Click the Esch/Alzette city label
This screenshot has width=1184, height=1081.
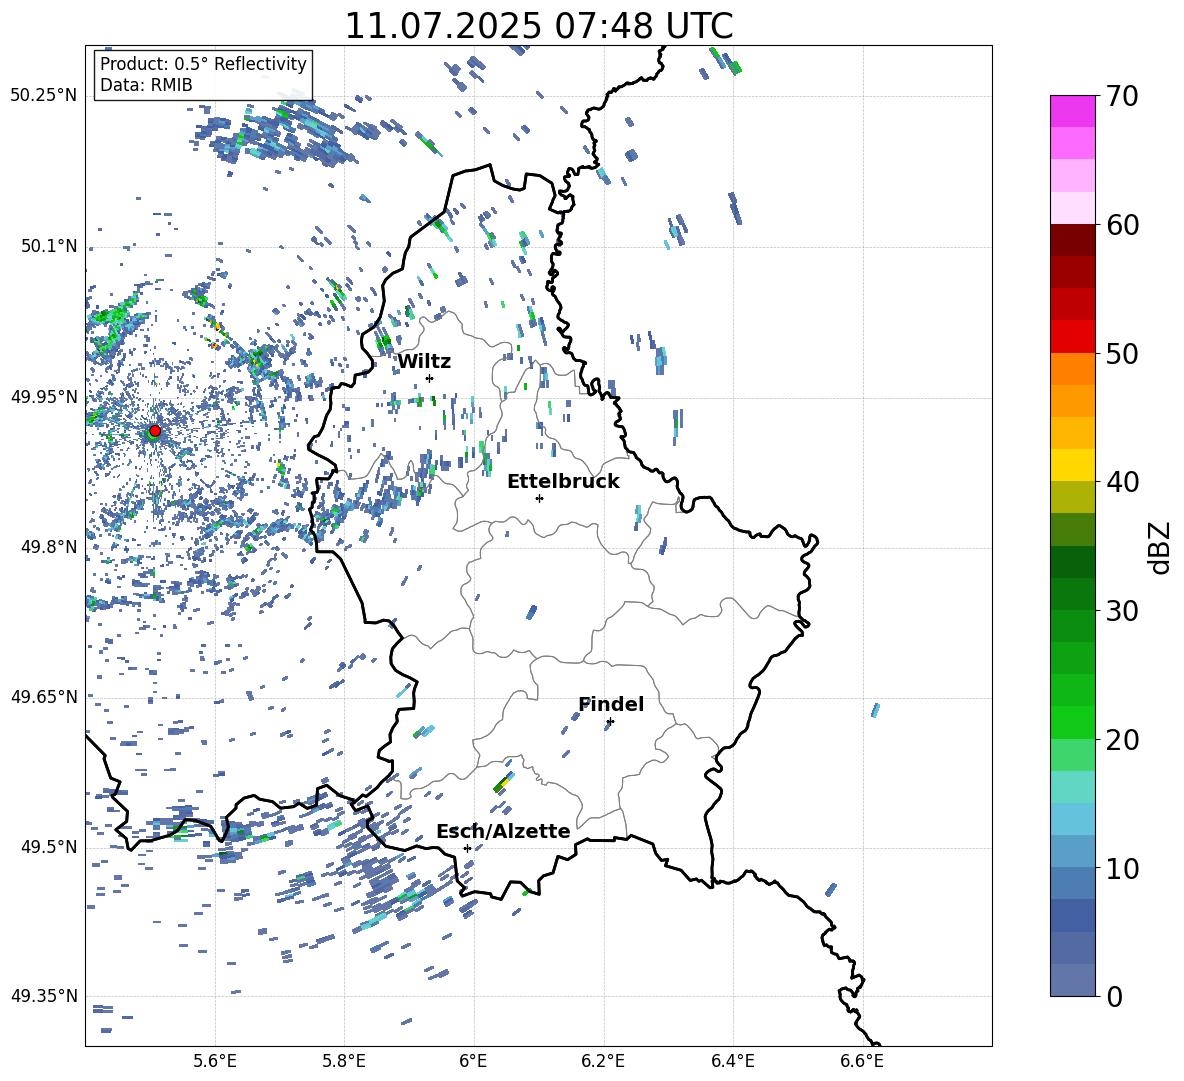click(503, 831)
